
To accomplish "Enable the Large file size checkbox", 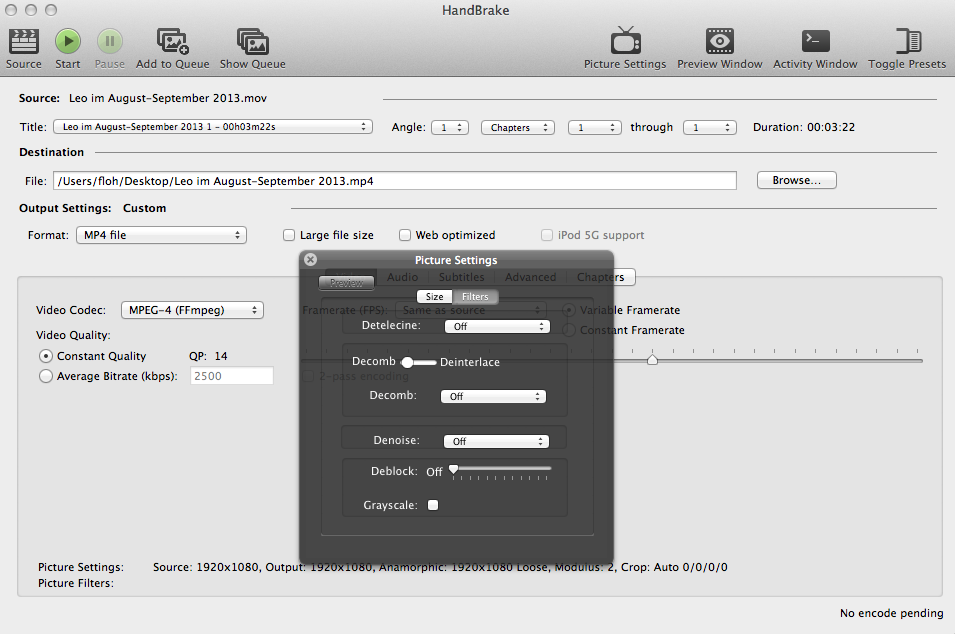I will (289, 235).
